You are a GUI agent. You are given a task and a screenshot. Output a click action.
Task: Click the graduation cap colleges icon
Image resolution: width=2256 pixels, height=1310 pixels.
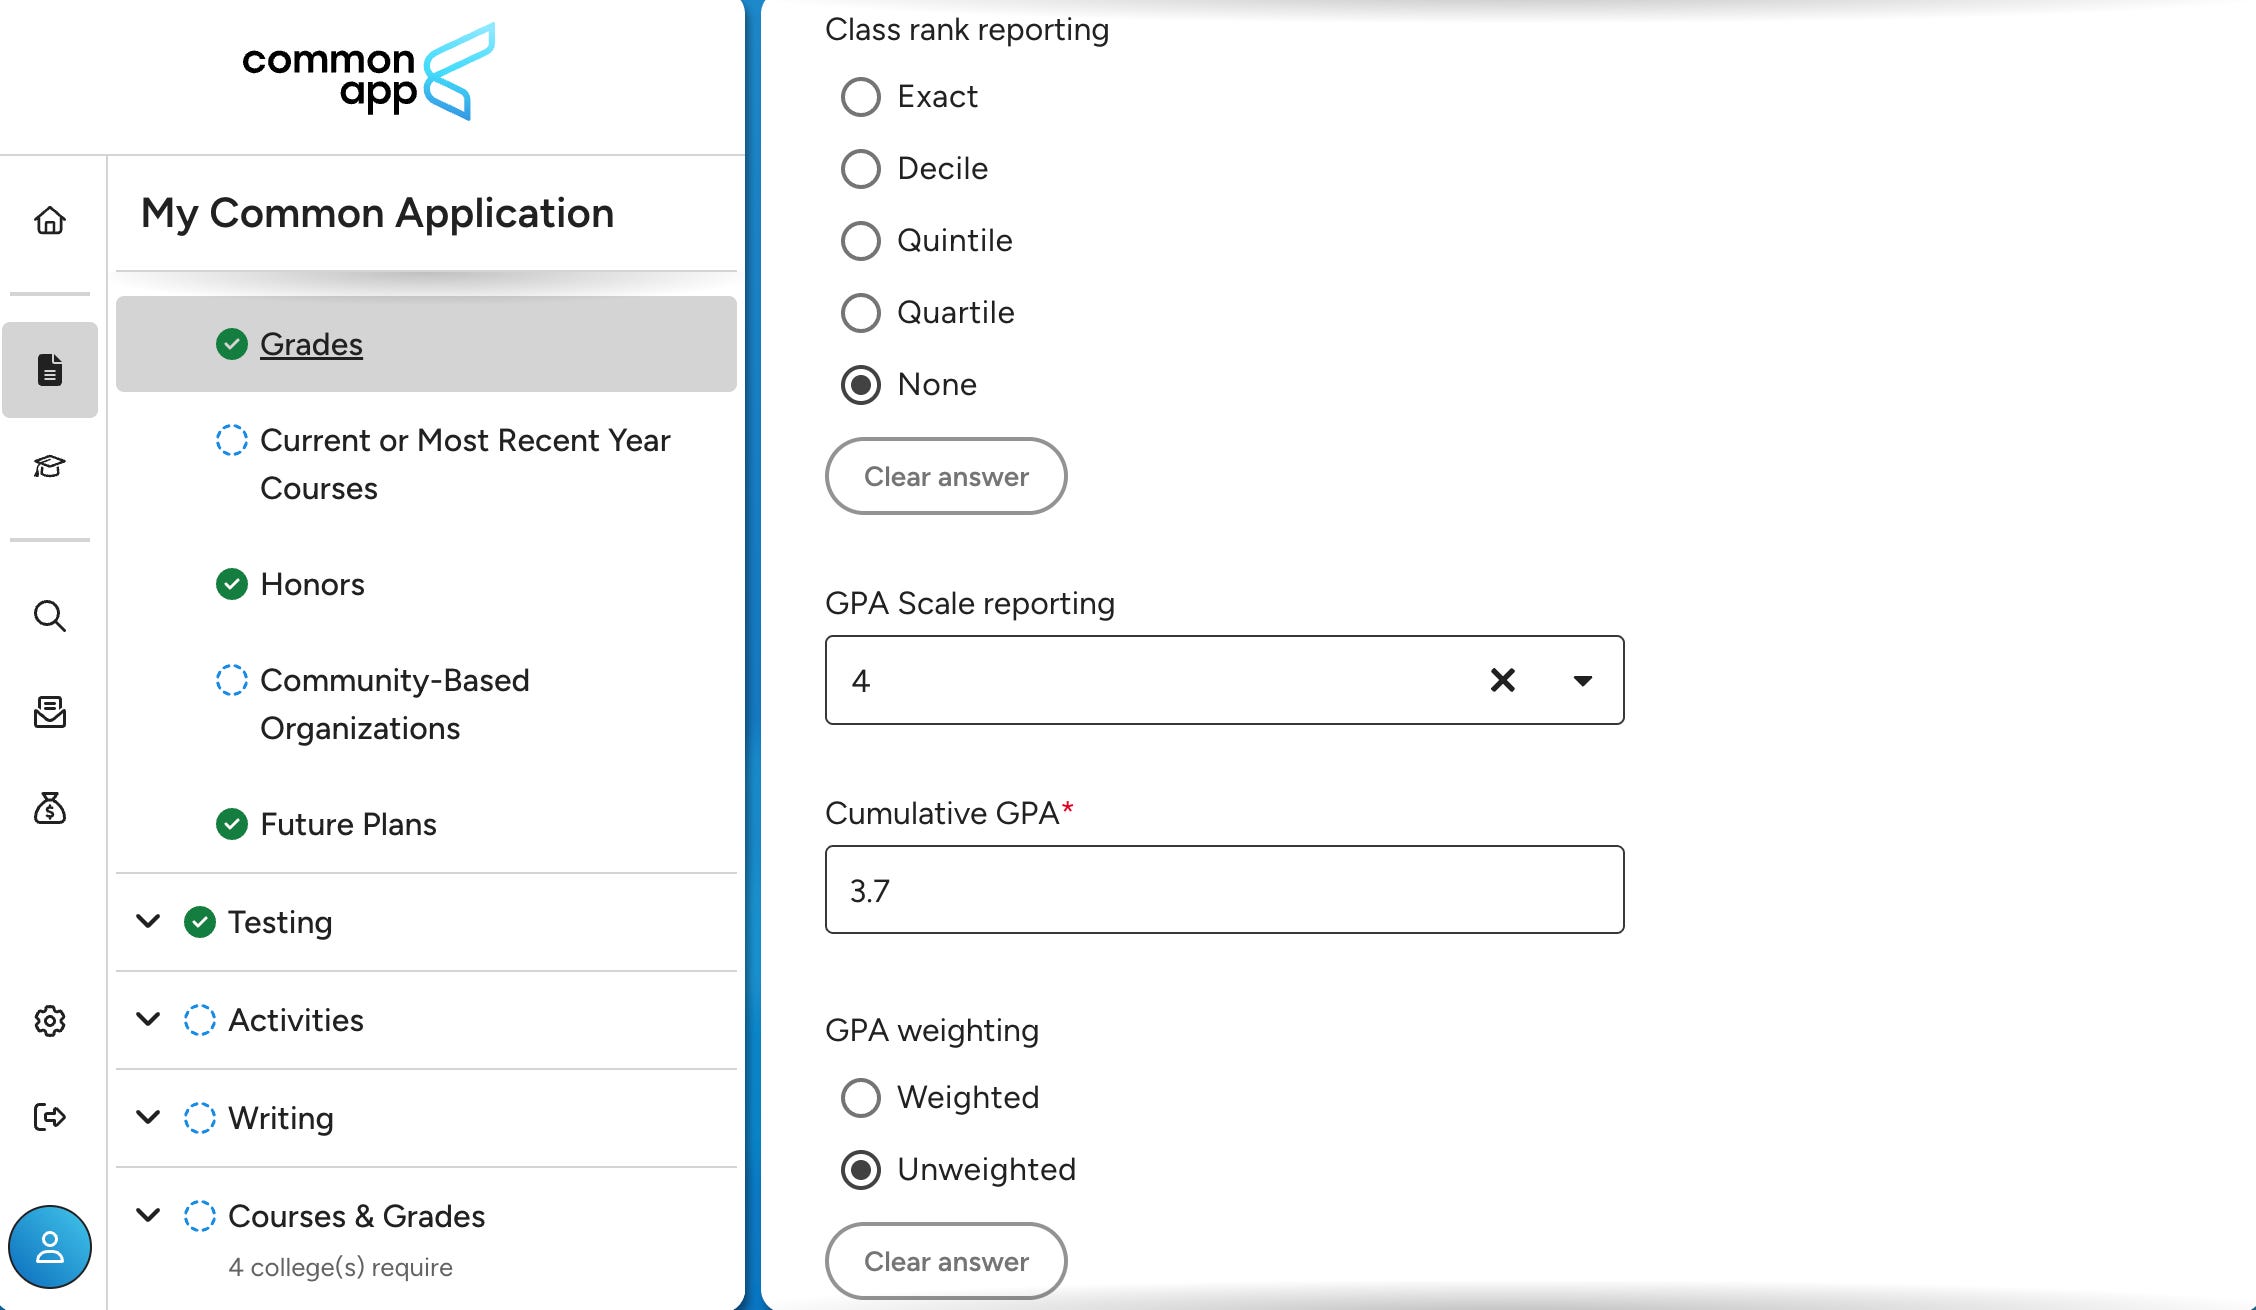pos(50,466)
